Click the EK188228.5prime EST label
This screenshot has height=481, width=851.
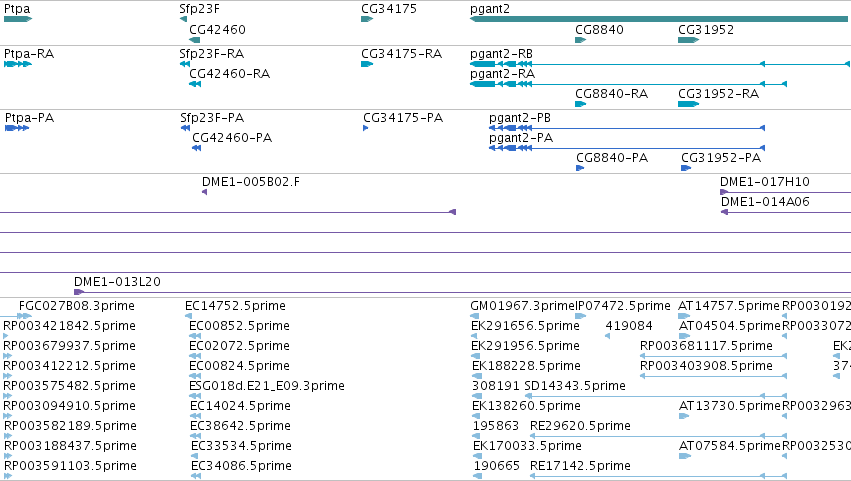[526, 366]
